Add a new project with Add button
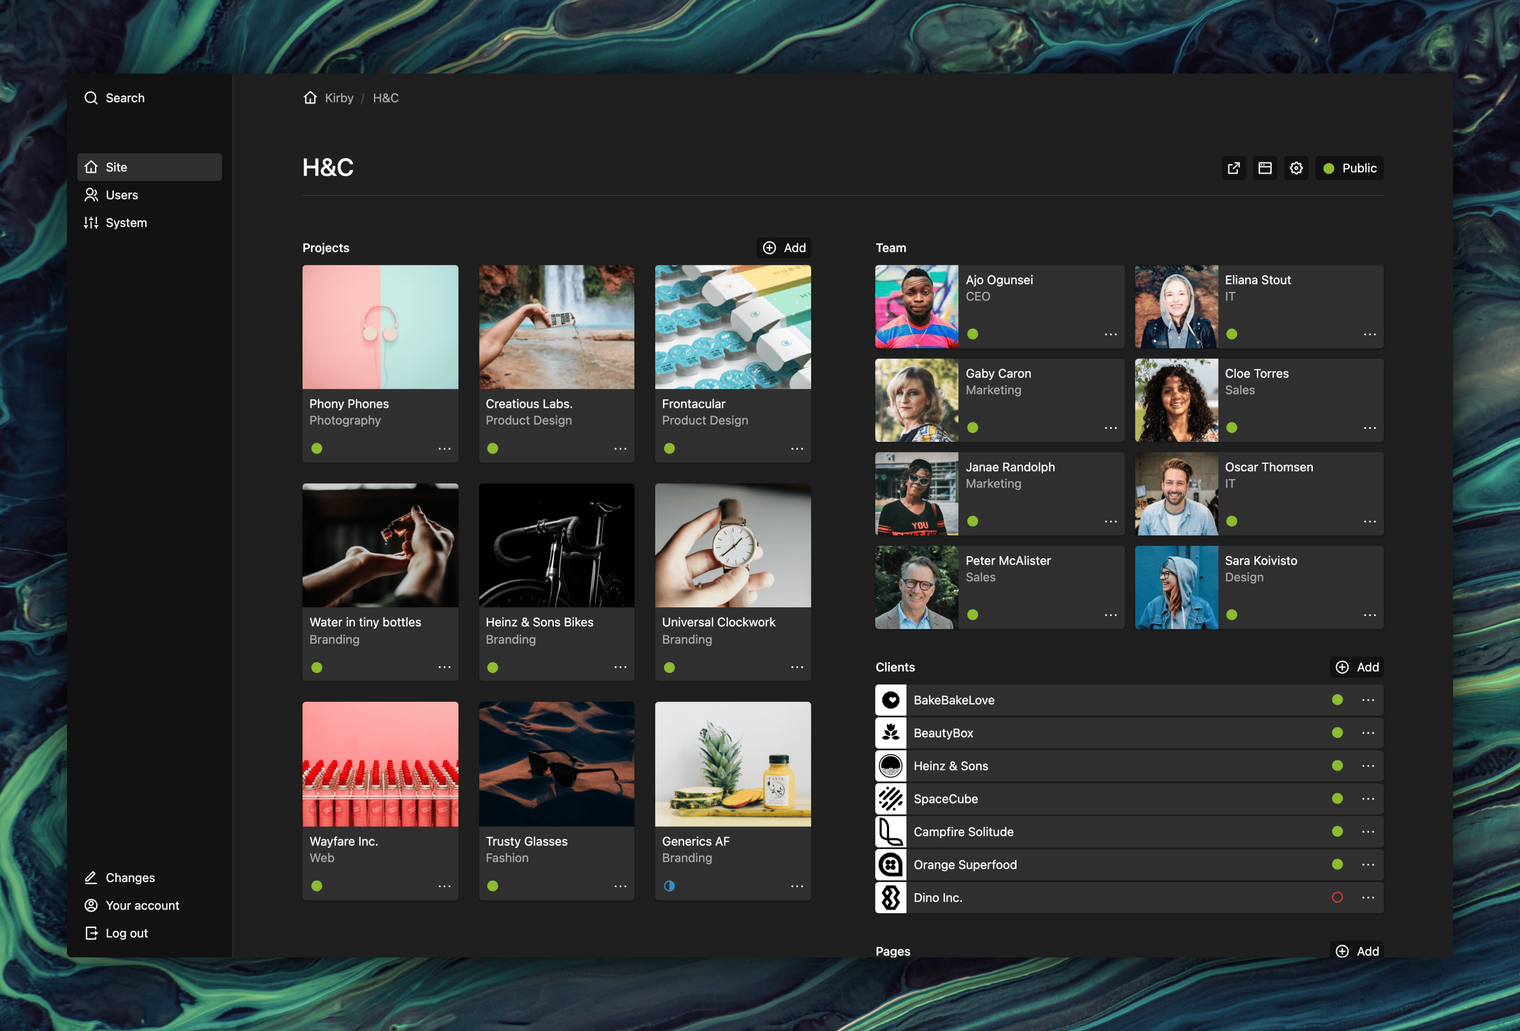The height and width of the screenshot is (1031, 1520). (785, 248)
